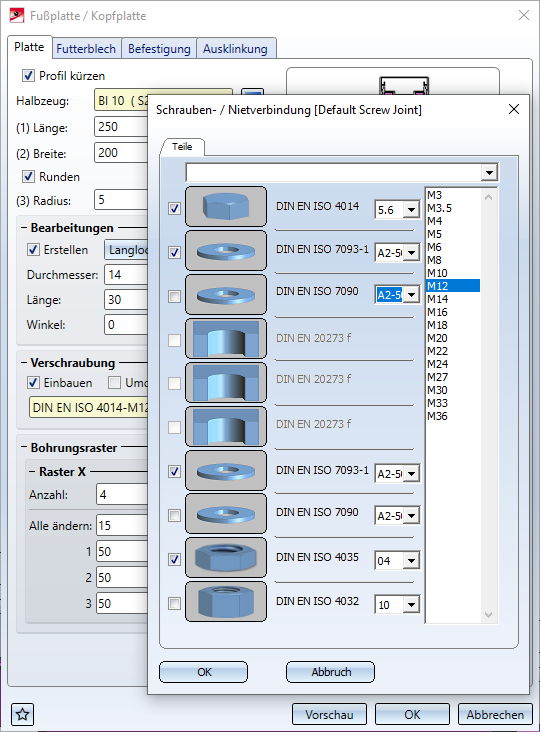The height and width of the screenshot is (732, 540).
Task: Enable the first DIN EN ISO 7090 checkbox
Action: [x=175, y=296]
